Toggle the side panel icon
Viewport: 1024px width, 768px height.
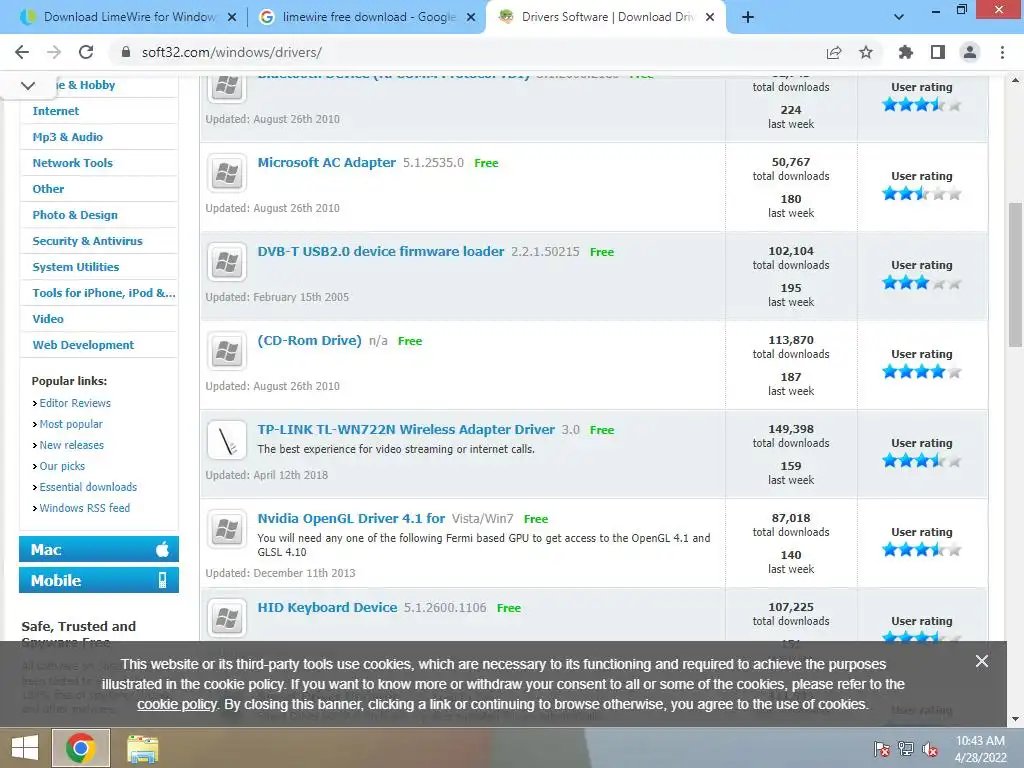[938, 52]
